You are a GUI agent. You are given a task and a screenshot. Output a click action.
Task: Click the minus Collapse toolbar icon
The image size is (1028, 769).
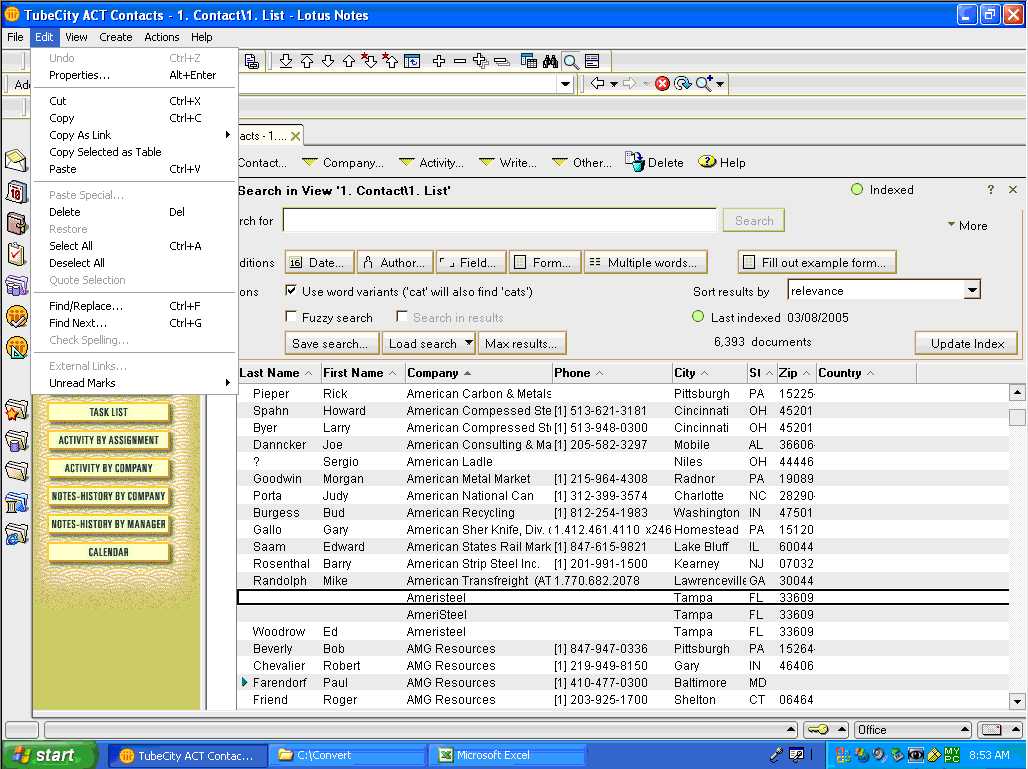point(460,61)
